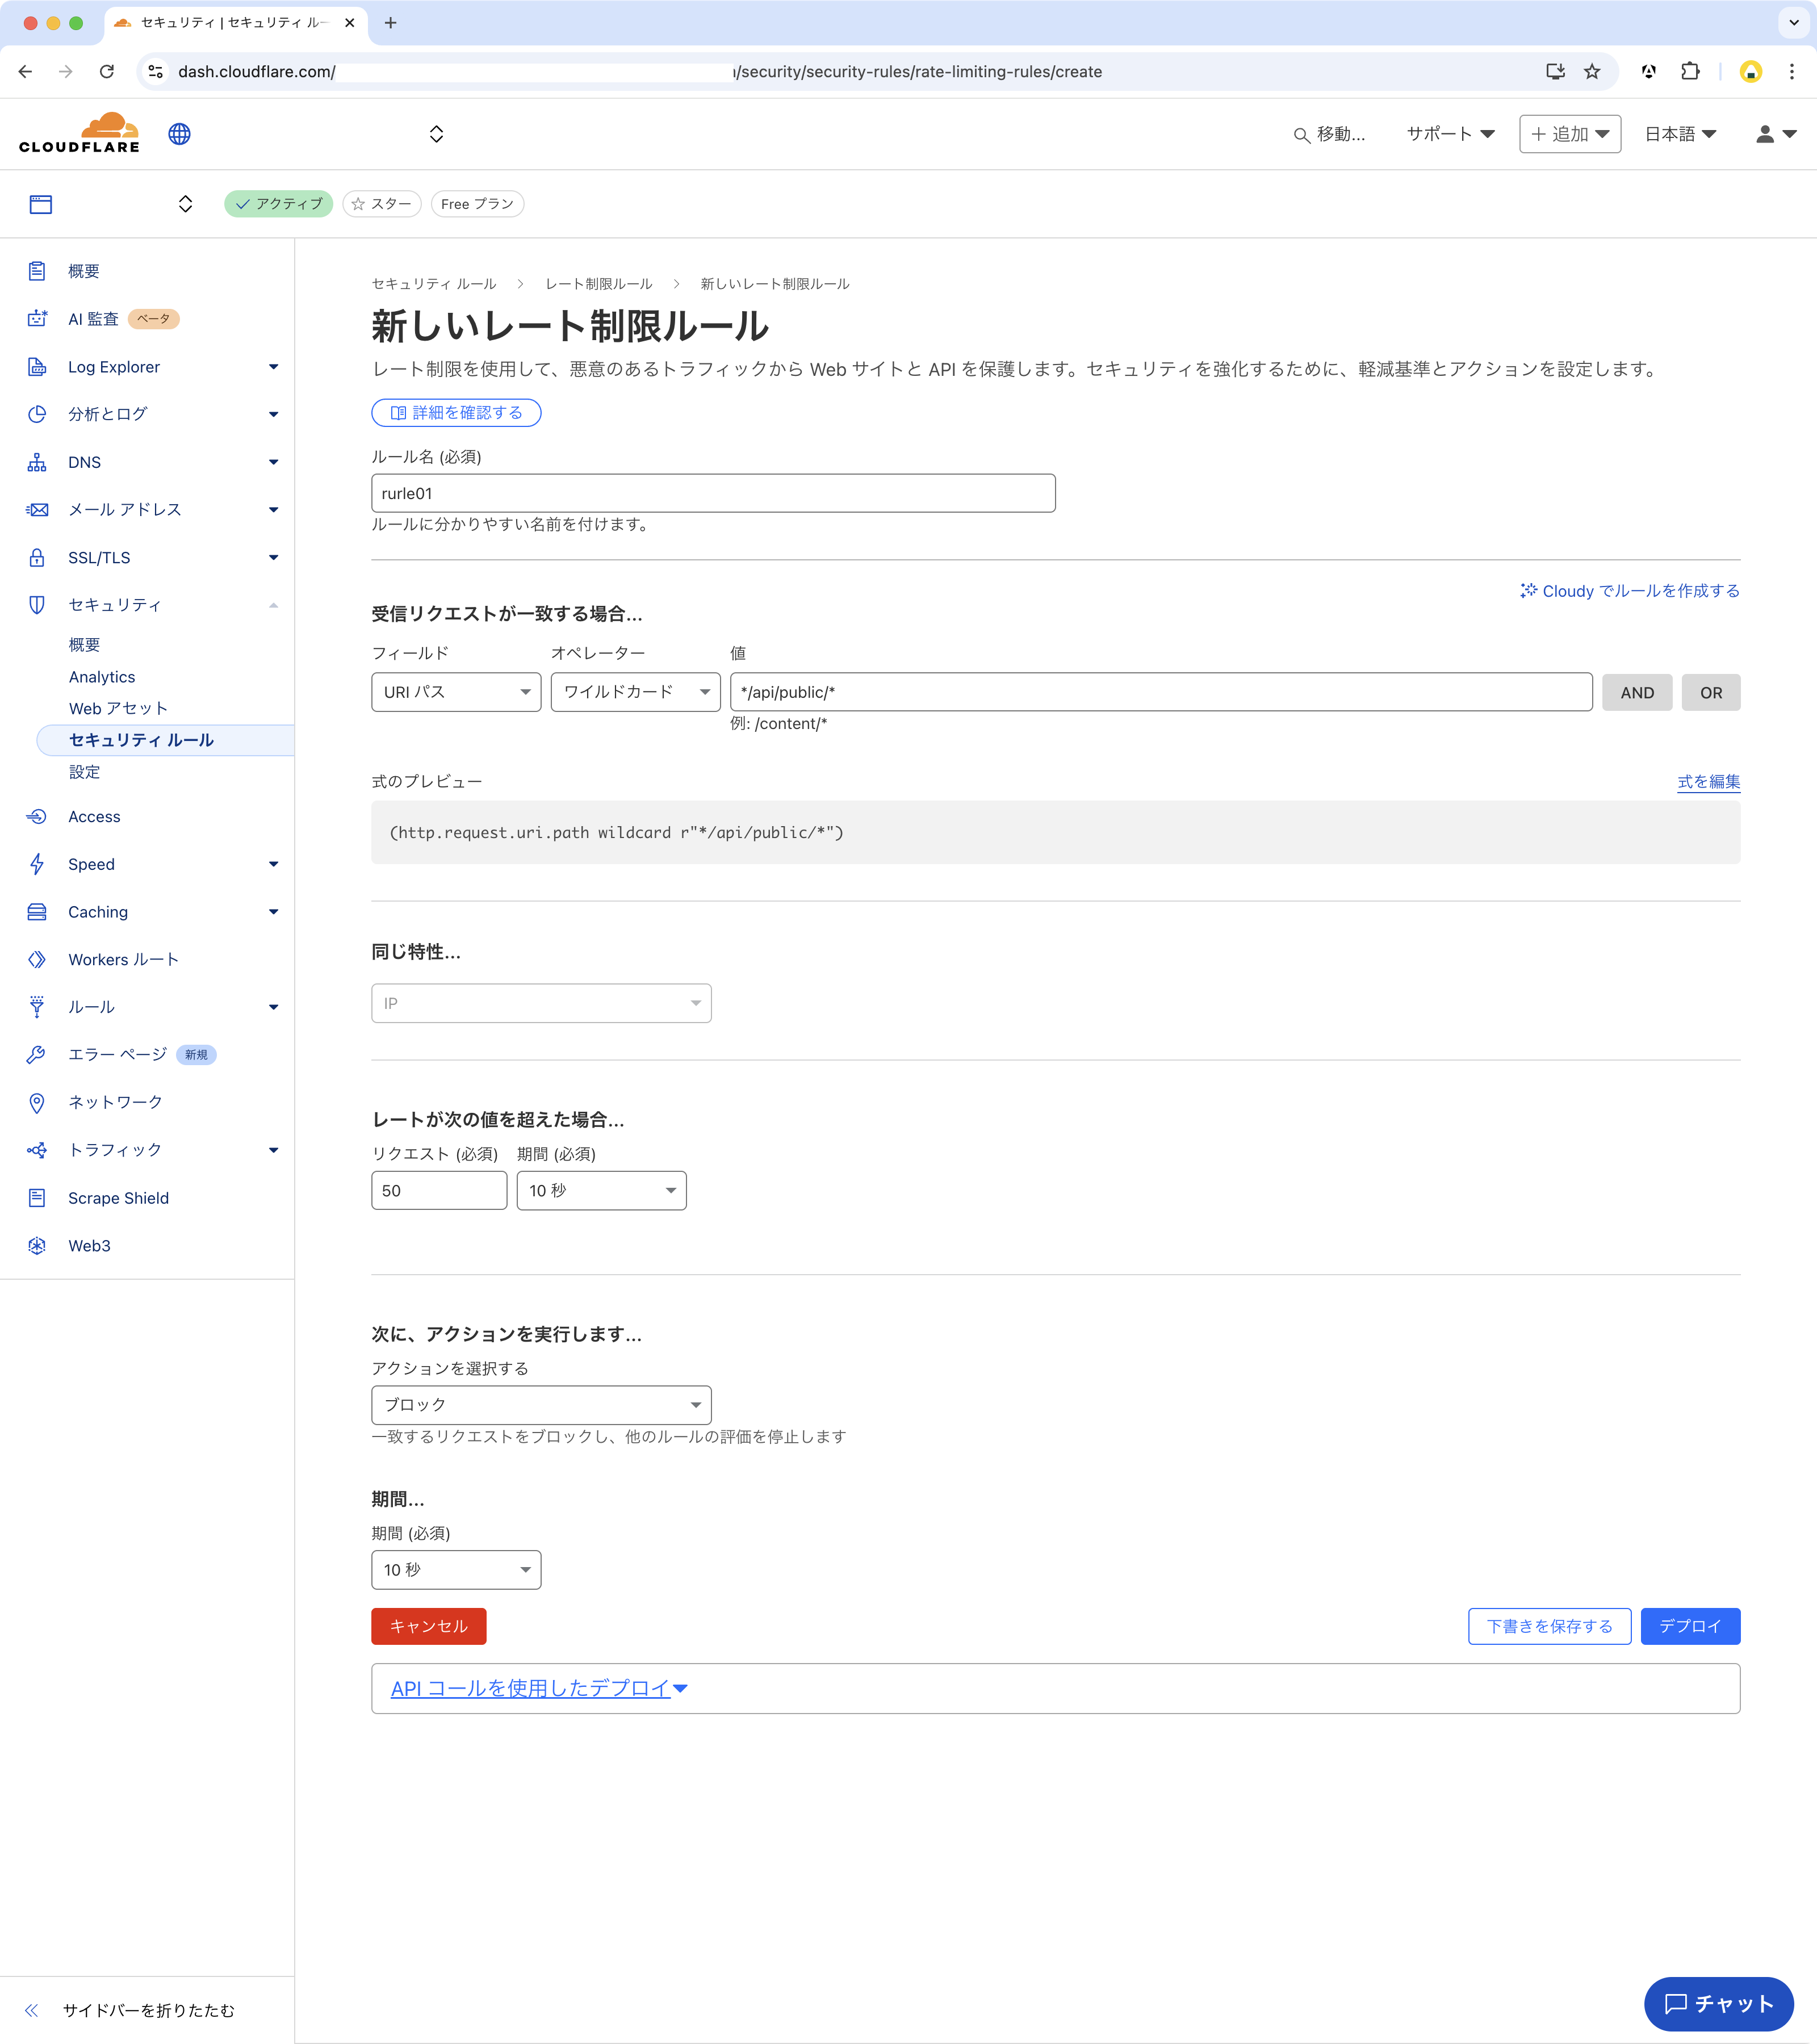Image resolution: width=1817 pixels, height=2044 pixels.
Task: Click the Access sidebar icon
Action: coord(37,817)
